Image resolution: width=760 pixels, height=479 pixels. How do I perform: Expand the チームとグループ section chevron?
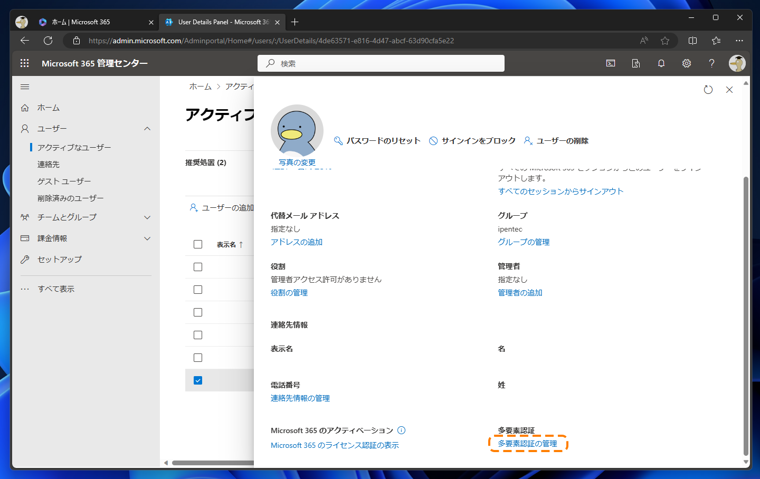[147, 218]
